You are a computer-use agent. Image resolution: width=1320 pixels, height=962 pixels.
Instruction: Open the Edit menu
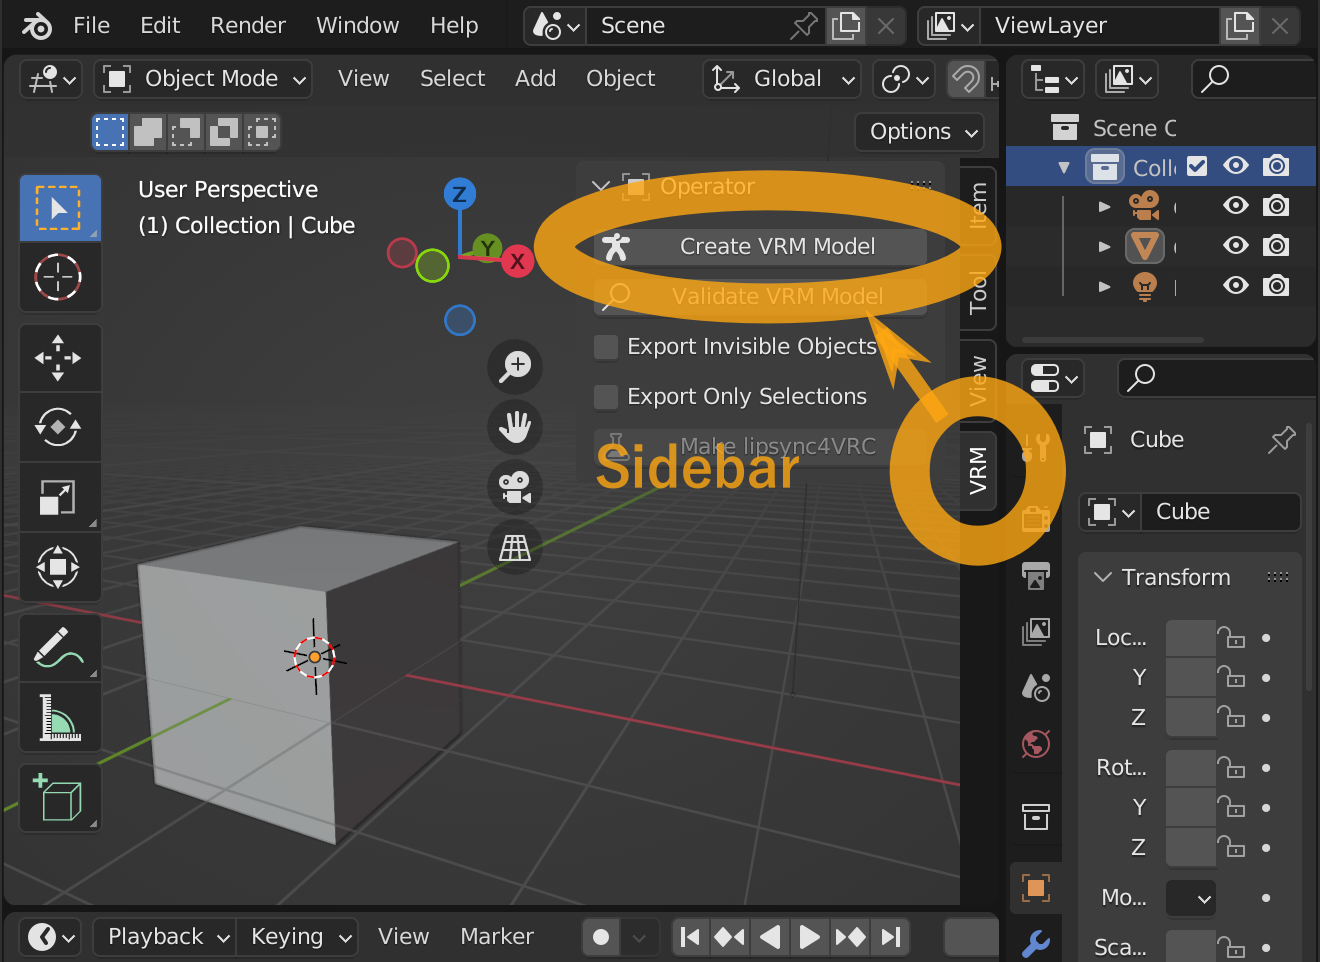point(160,26)
